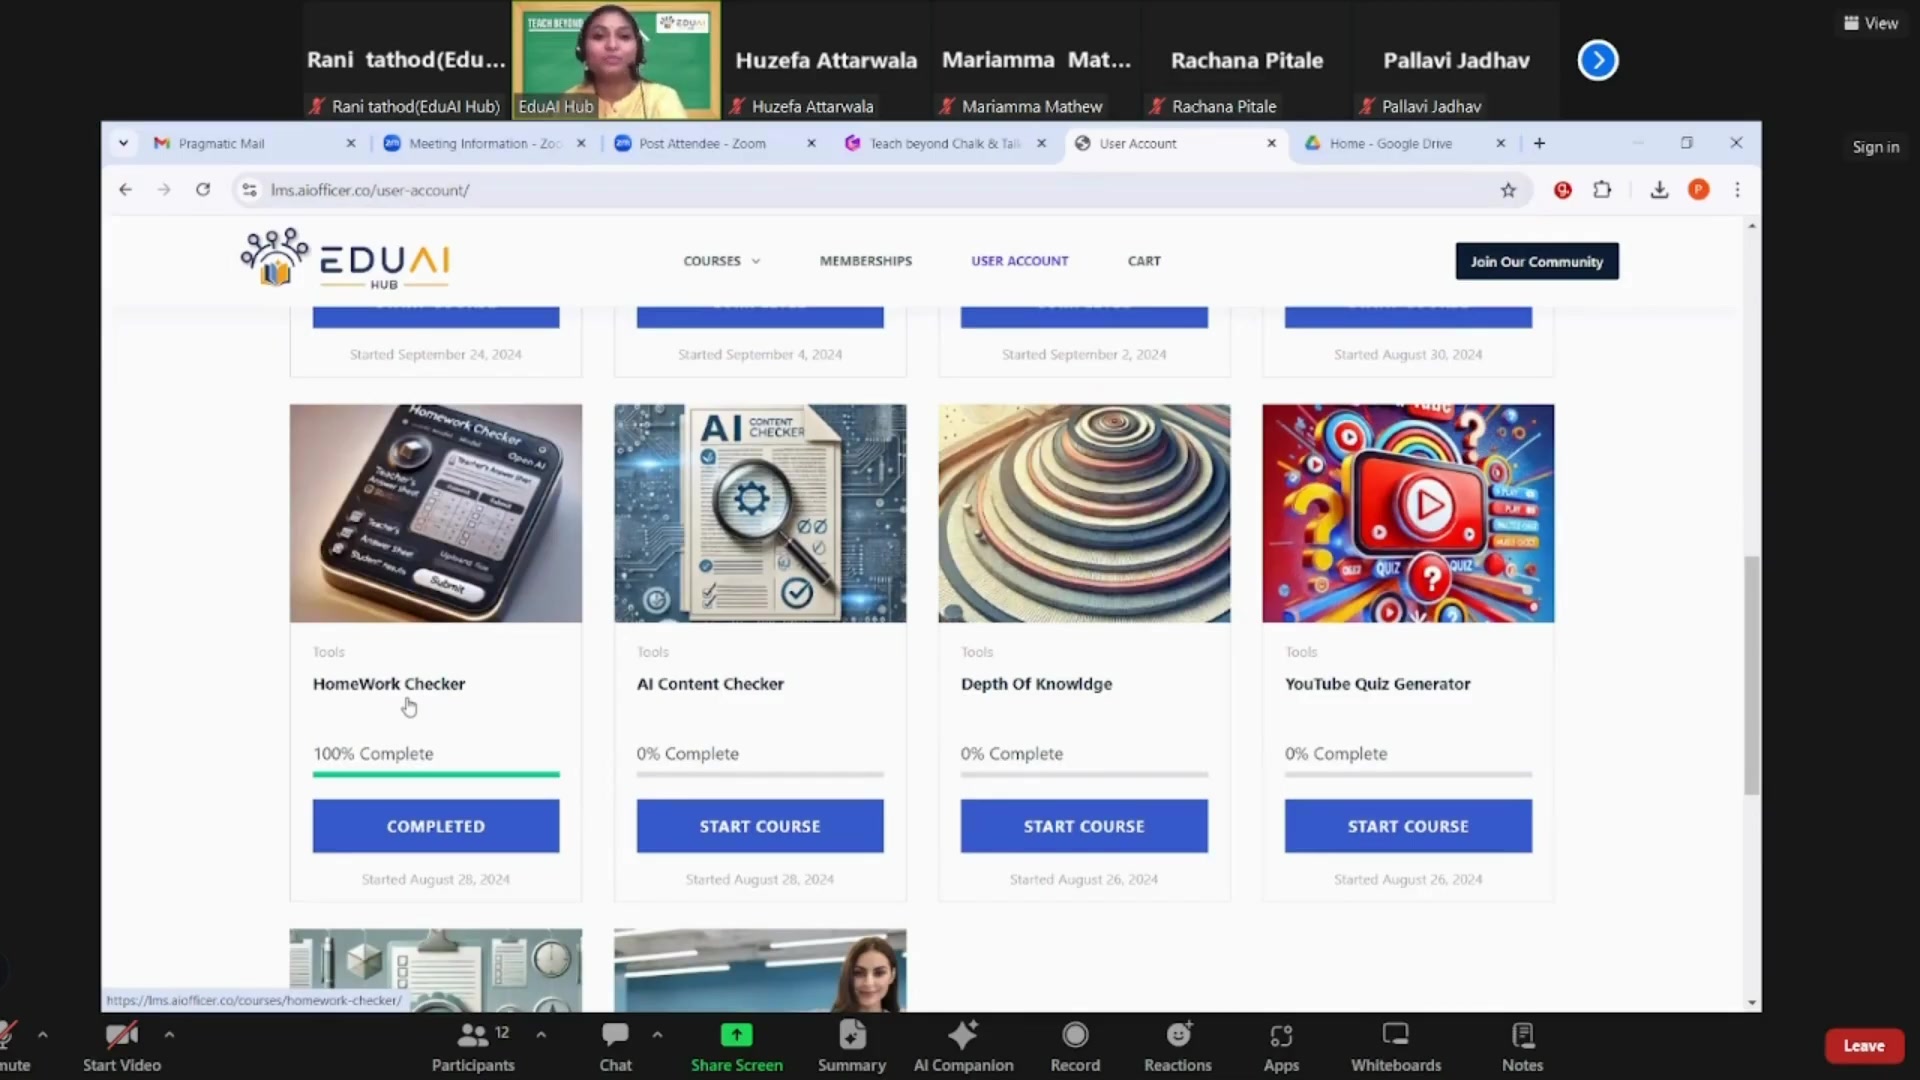Open the Reactions emoji icon
This screenshot has width=1920, height=1080.
click(x=1178, y=1035)
